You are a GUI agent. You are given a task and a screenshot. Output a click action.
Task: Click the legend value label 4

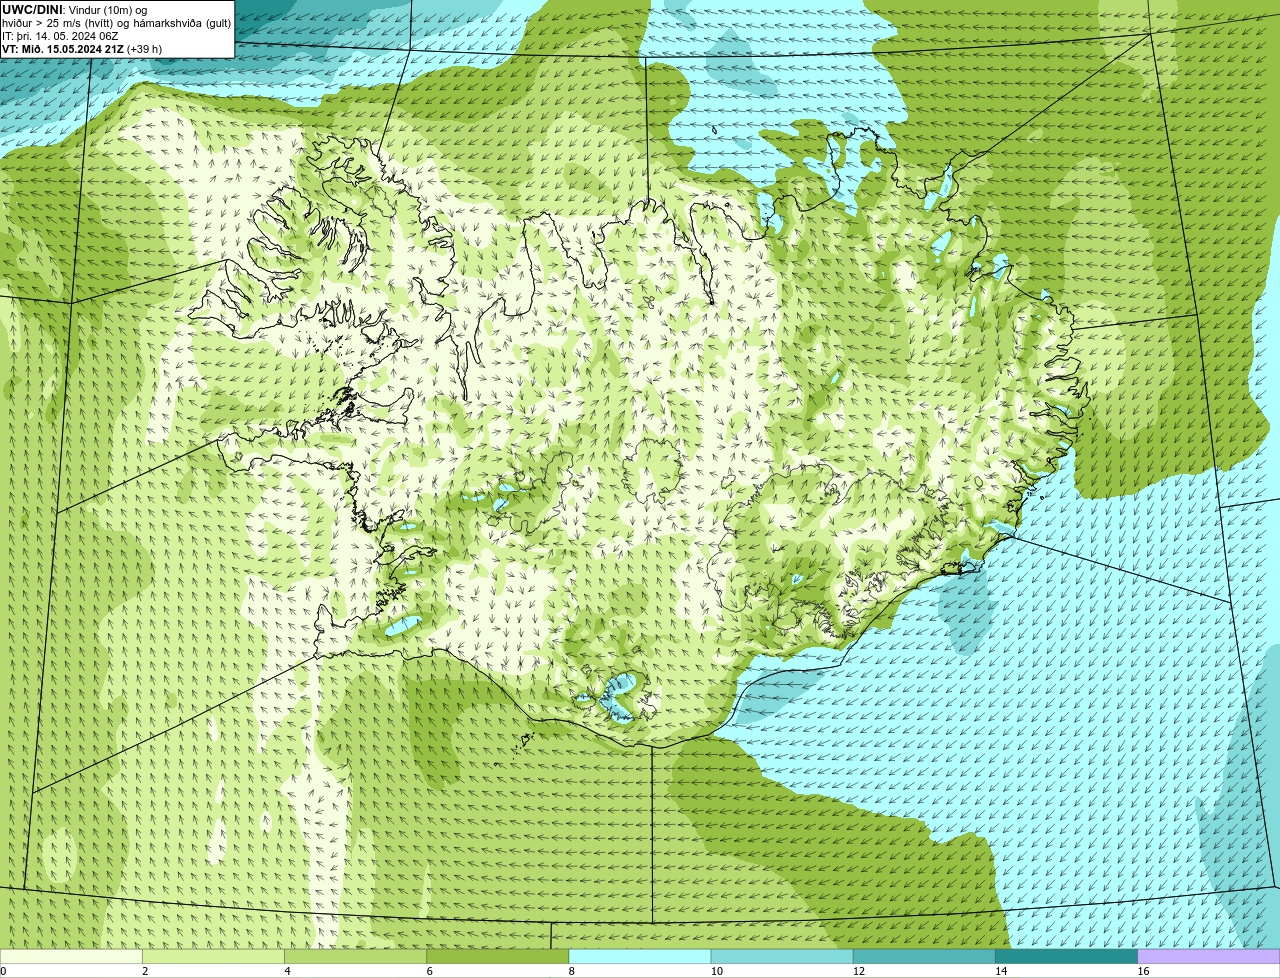click(287, 971)
